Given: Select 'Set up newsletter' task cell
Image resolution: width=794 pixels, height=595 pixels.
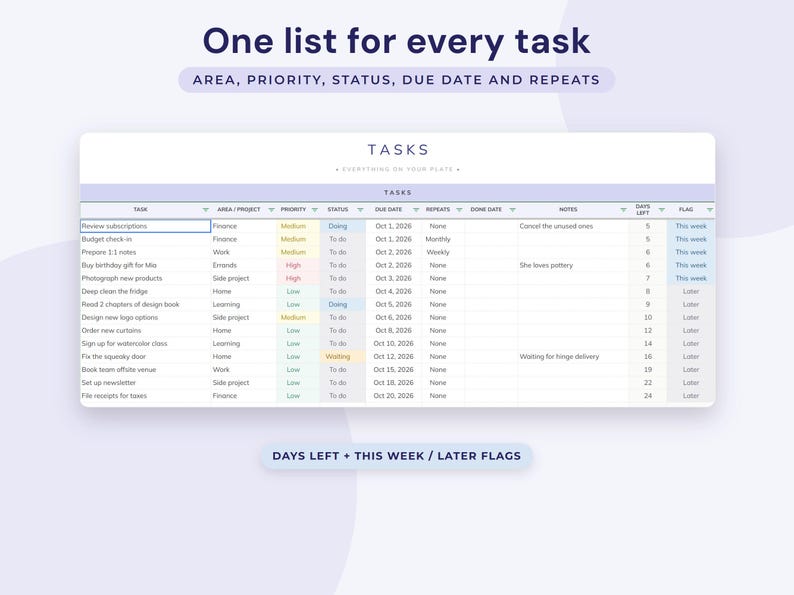Looking at the screenshot, I should click(x=145, y=383).
